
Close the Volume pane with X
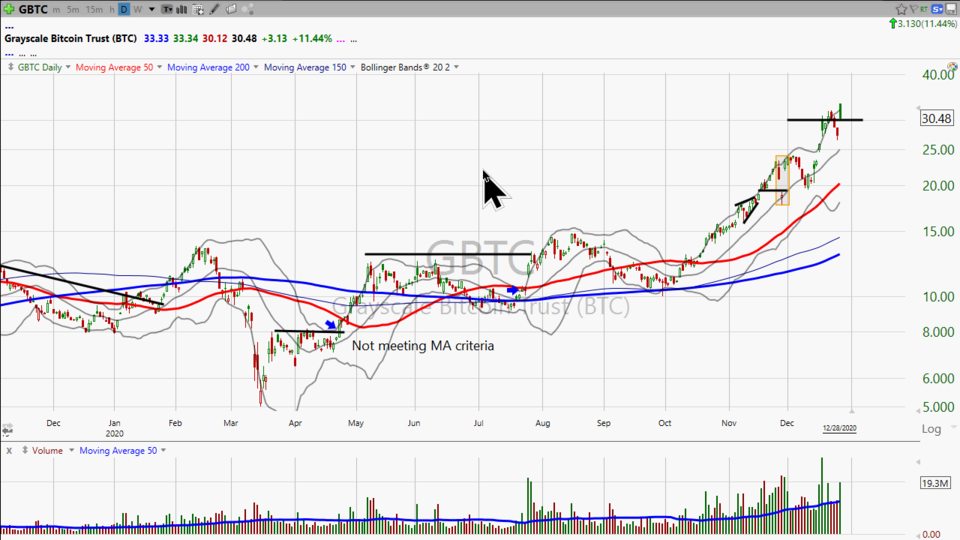9,451
